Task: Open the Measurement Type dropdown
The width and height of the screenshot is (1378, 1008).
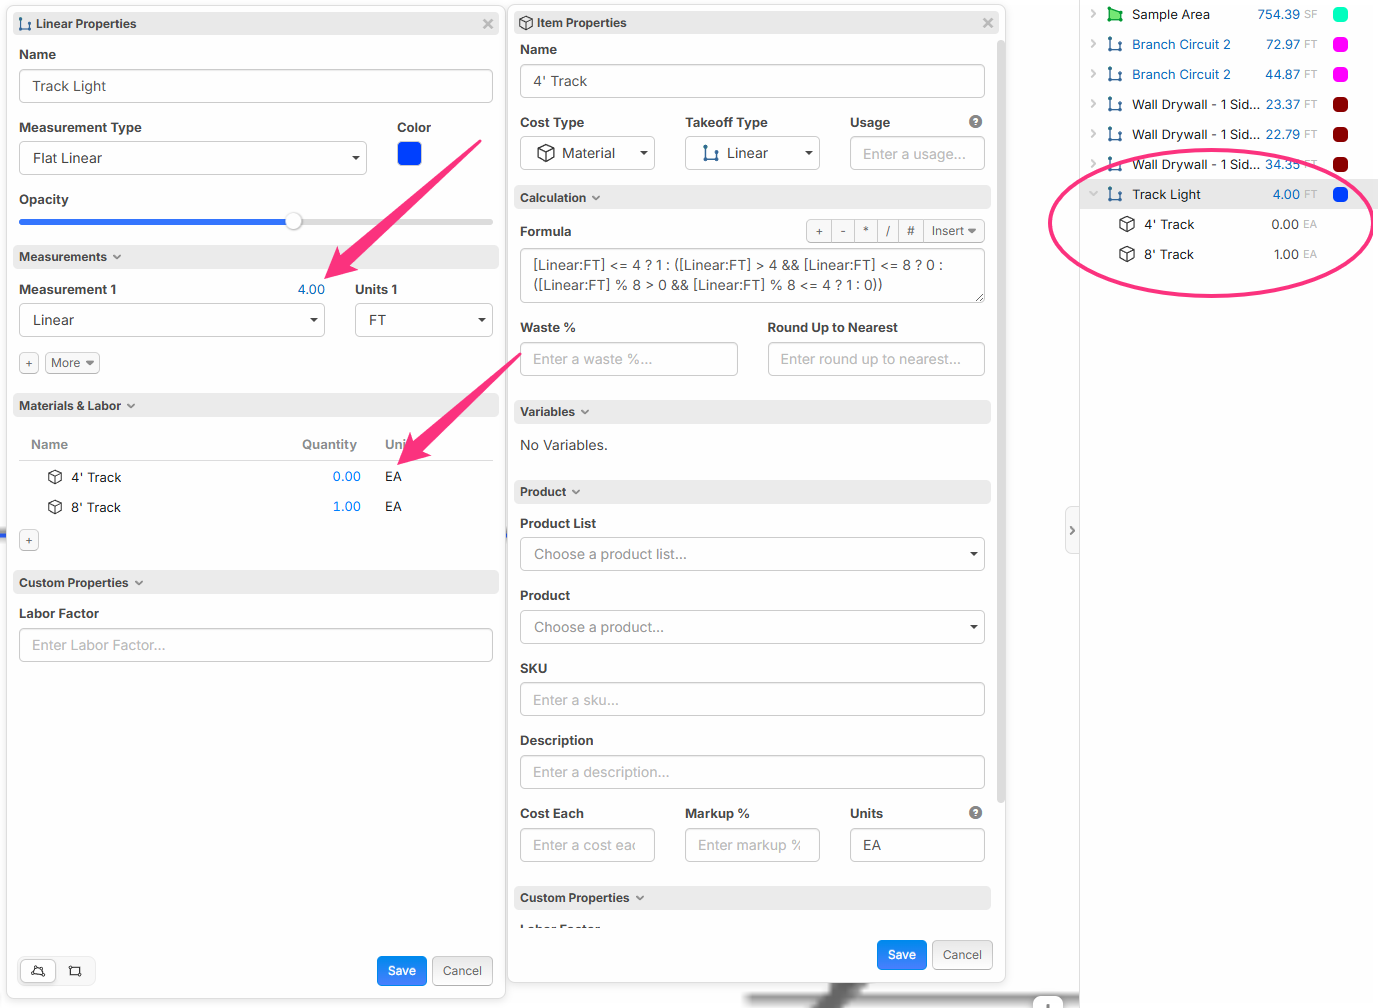Action: [x=193, y=158]
